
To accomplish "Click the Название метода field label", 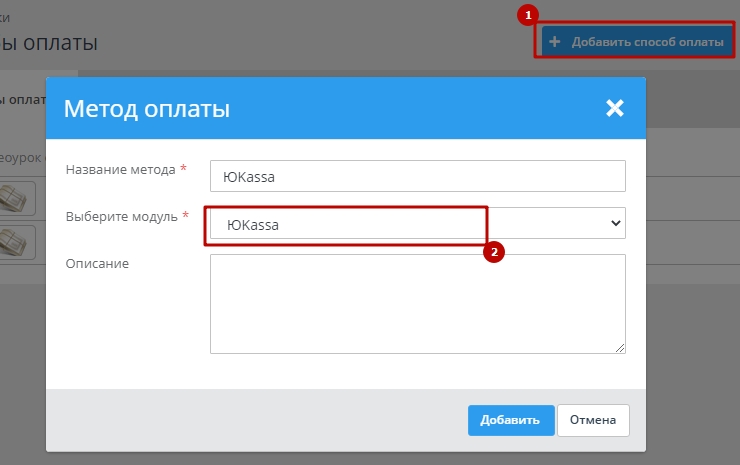I will 120,170.
